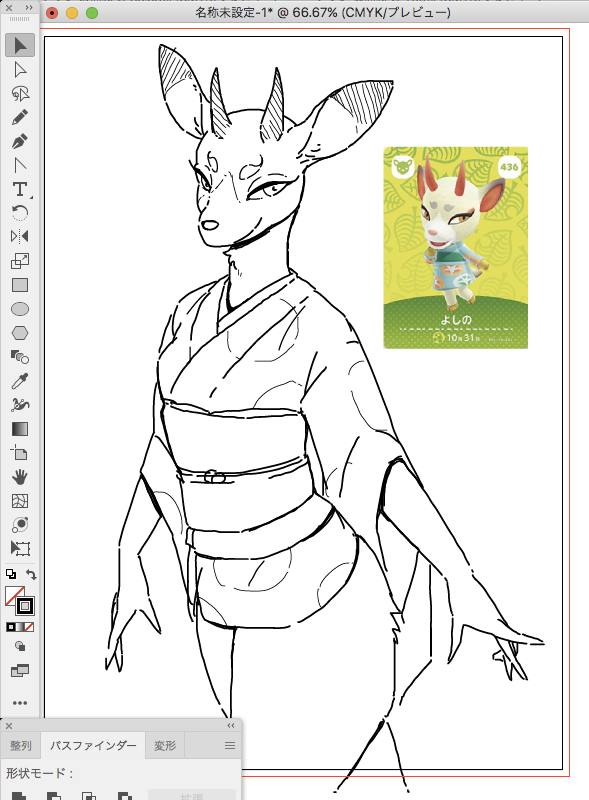Select the Mesh tool

click(20, 501)
